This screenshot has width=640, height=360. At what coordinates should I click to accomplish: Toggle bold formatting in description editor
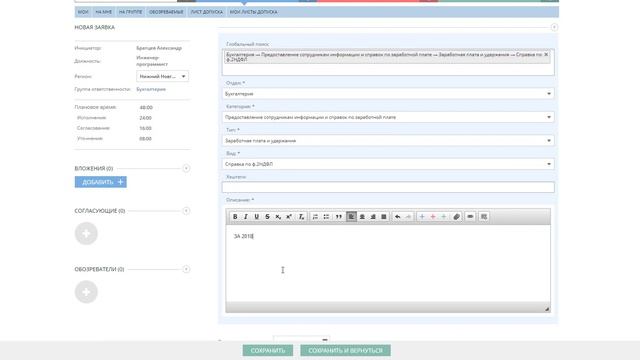click(x=235, y=217)
